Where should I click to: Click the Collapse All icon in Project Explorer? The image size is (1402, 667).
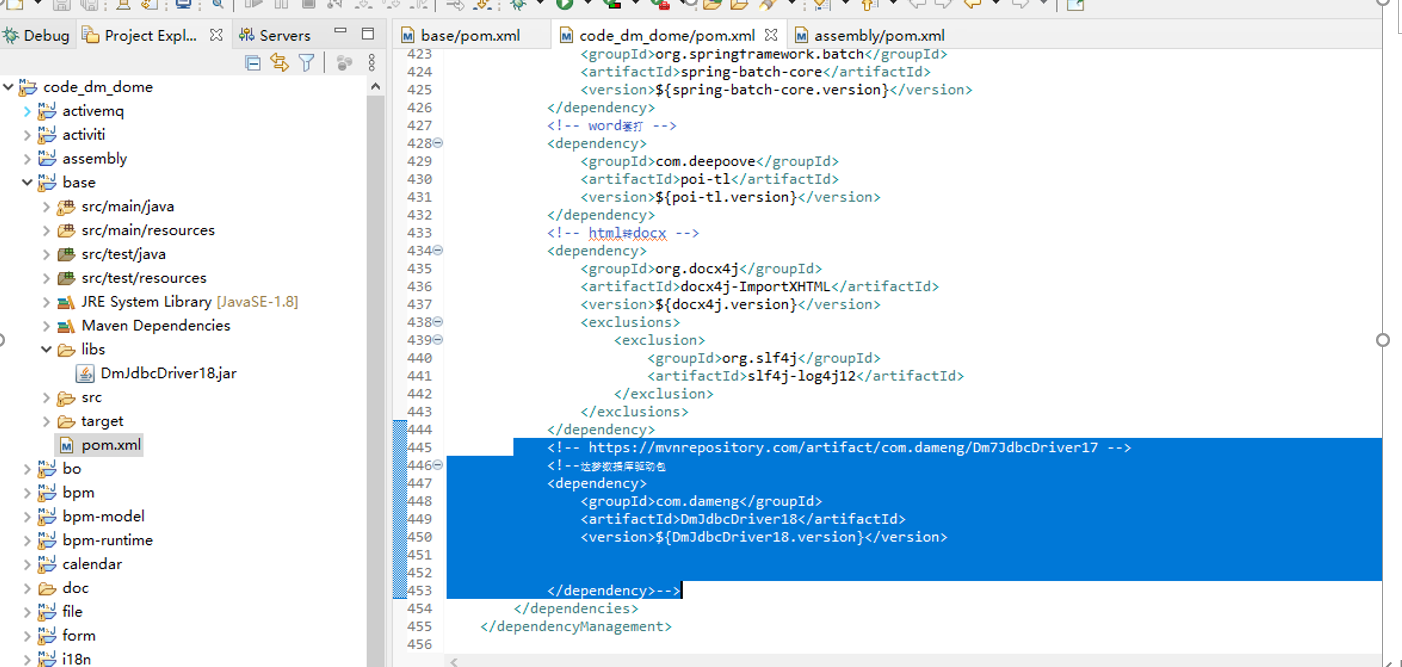tap(253, 63)
